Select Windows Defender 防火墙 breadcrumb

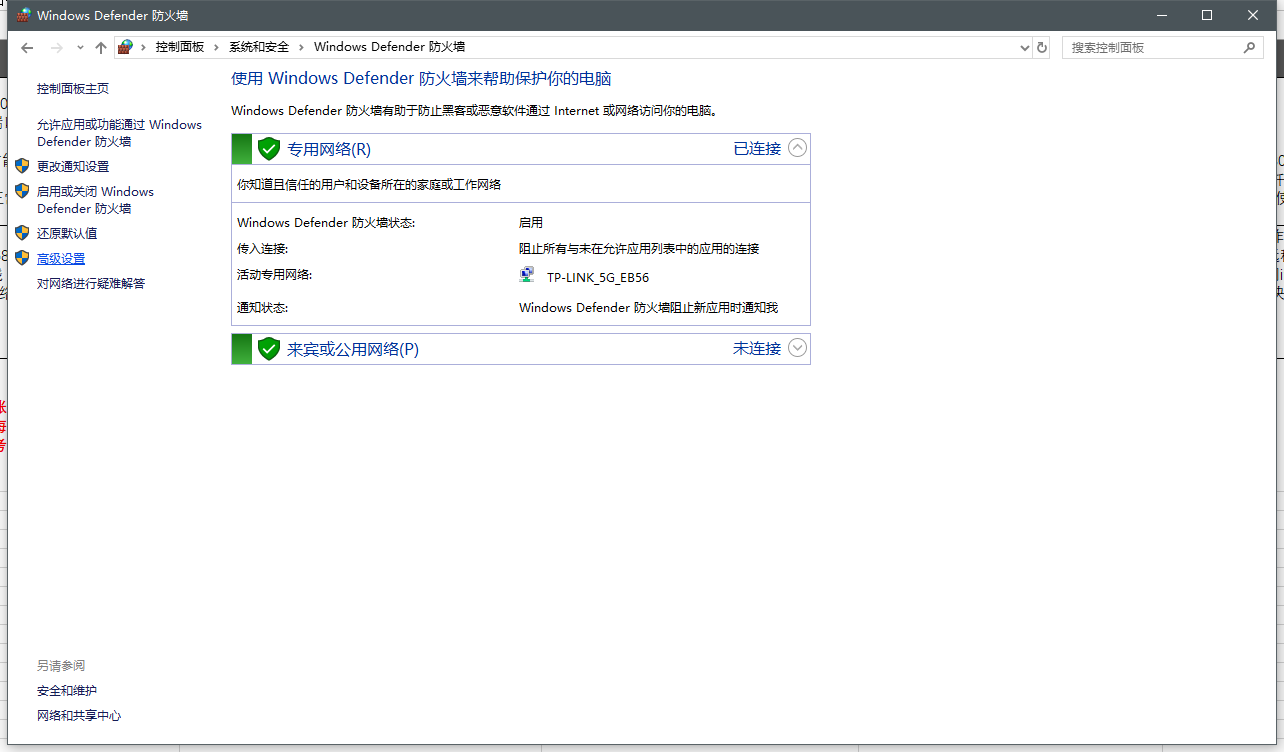pyautogui.click(x=389, y=47)
